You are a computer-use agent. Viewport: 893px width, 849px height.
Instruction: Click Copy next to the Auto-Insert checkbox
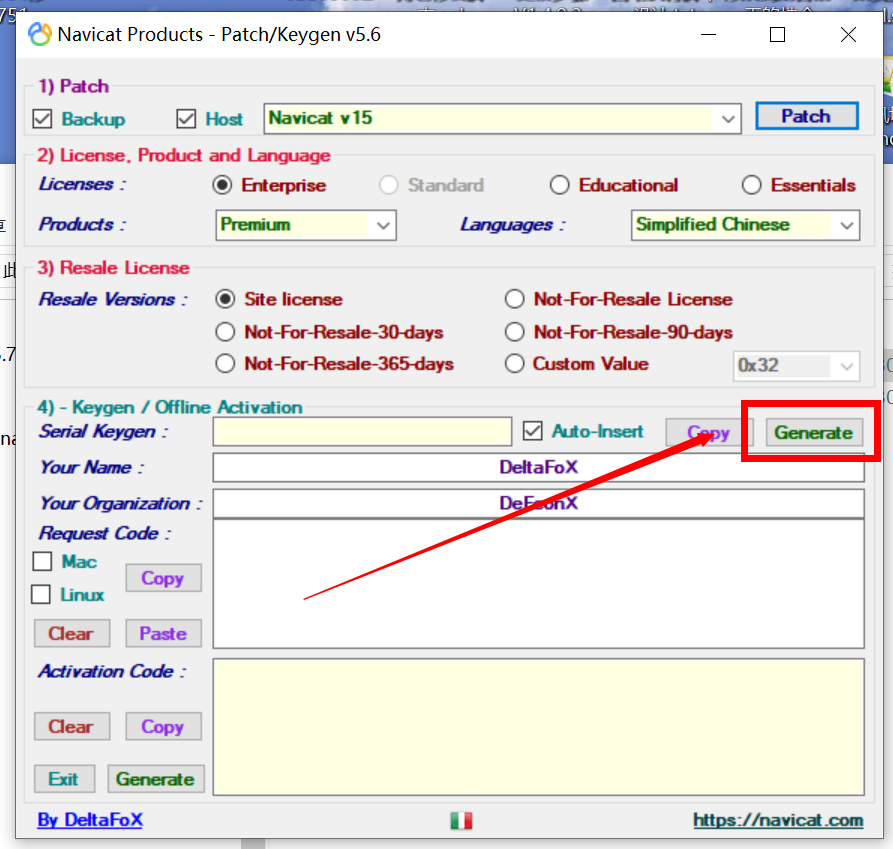tap(710, 433)
